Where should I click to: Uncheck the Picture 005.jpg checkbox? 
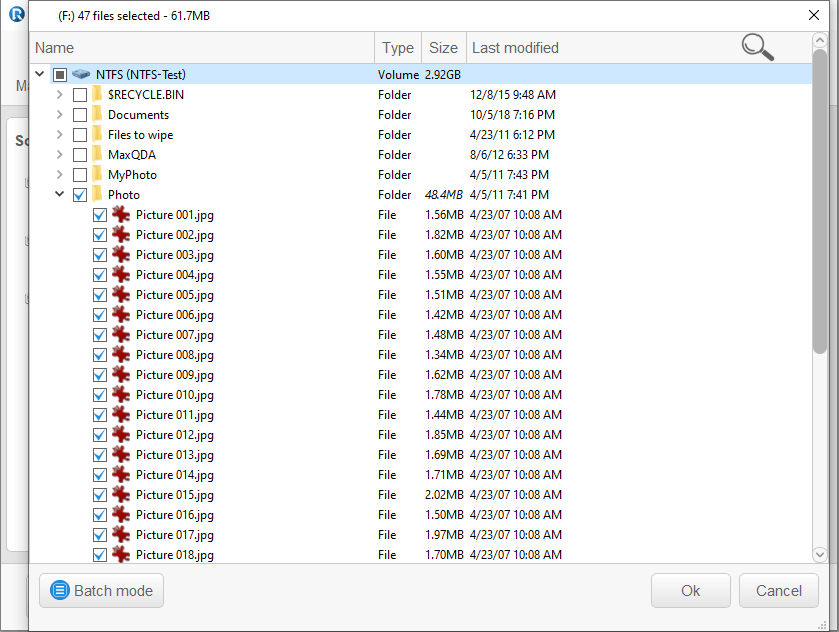pyautogui.click(x=100, y=295)
